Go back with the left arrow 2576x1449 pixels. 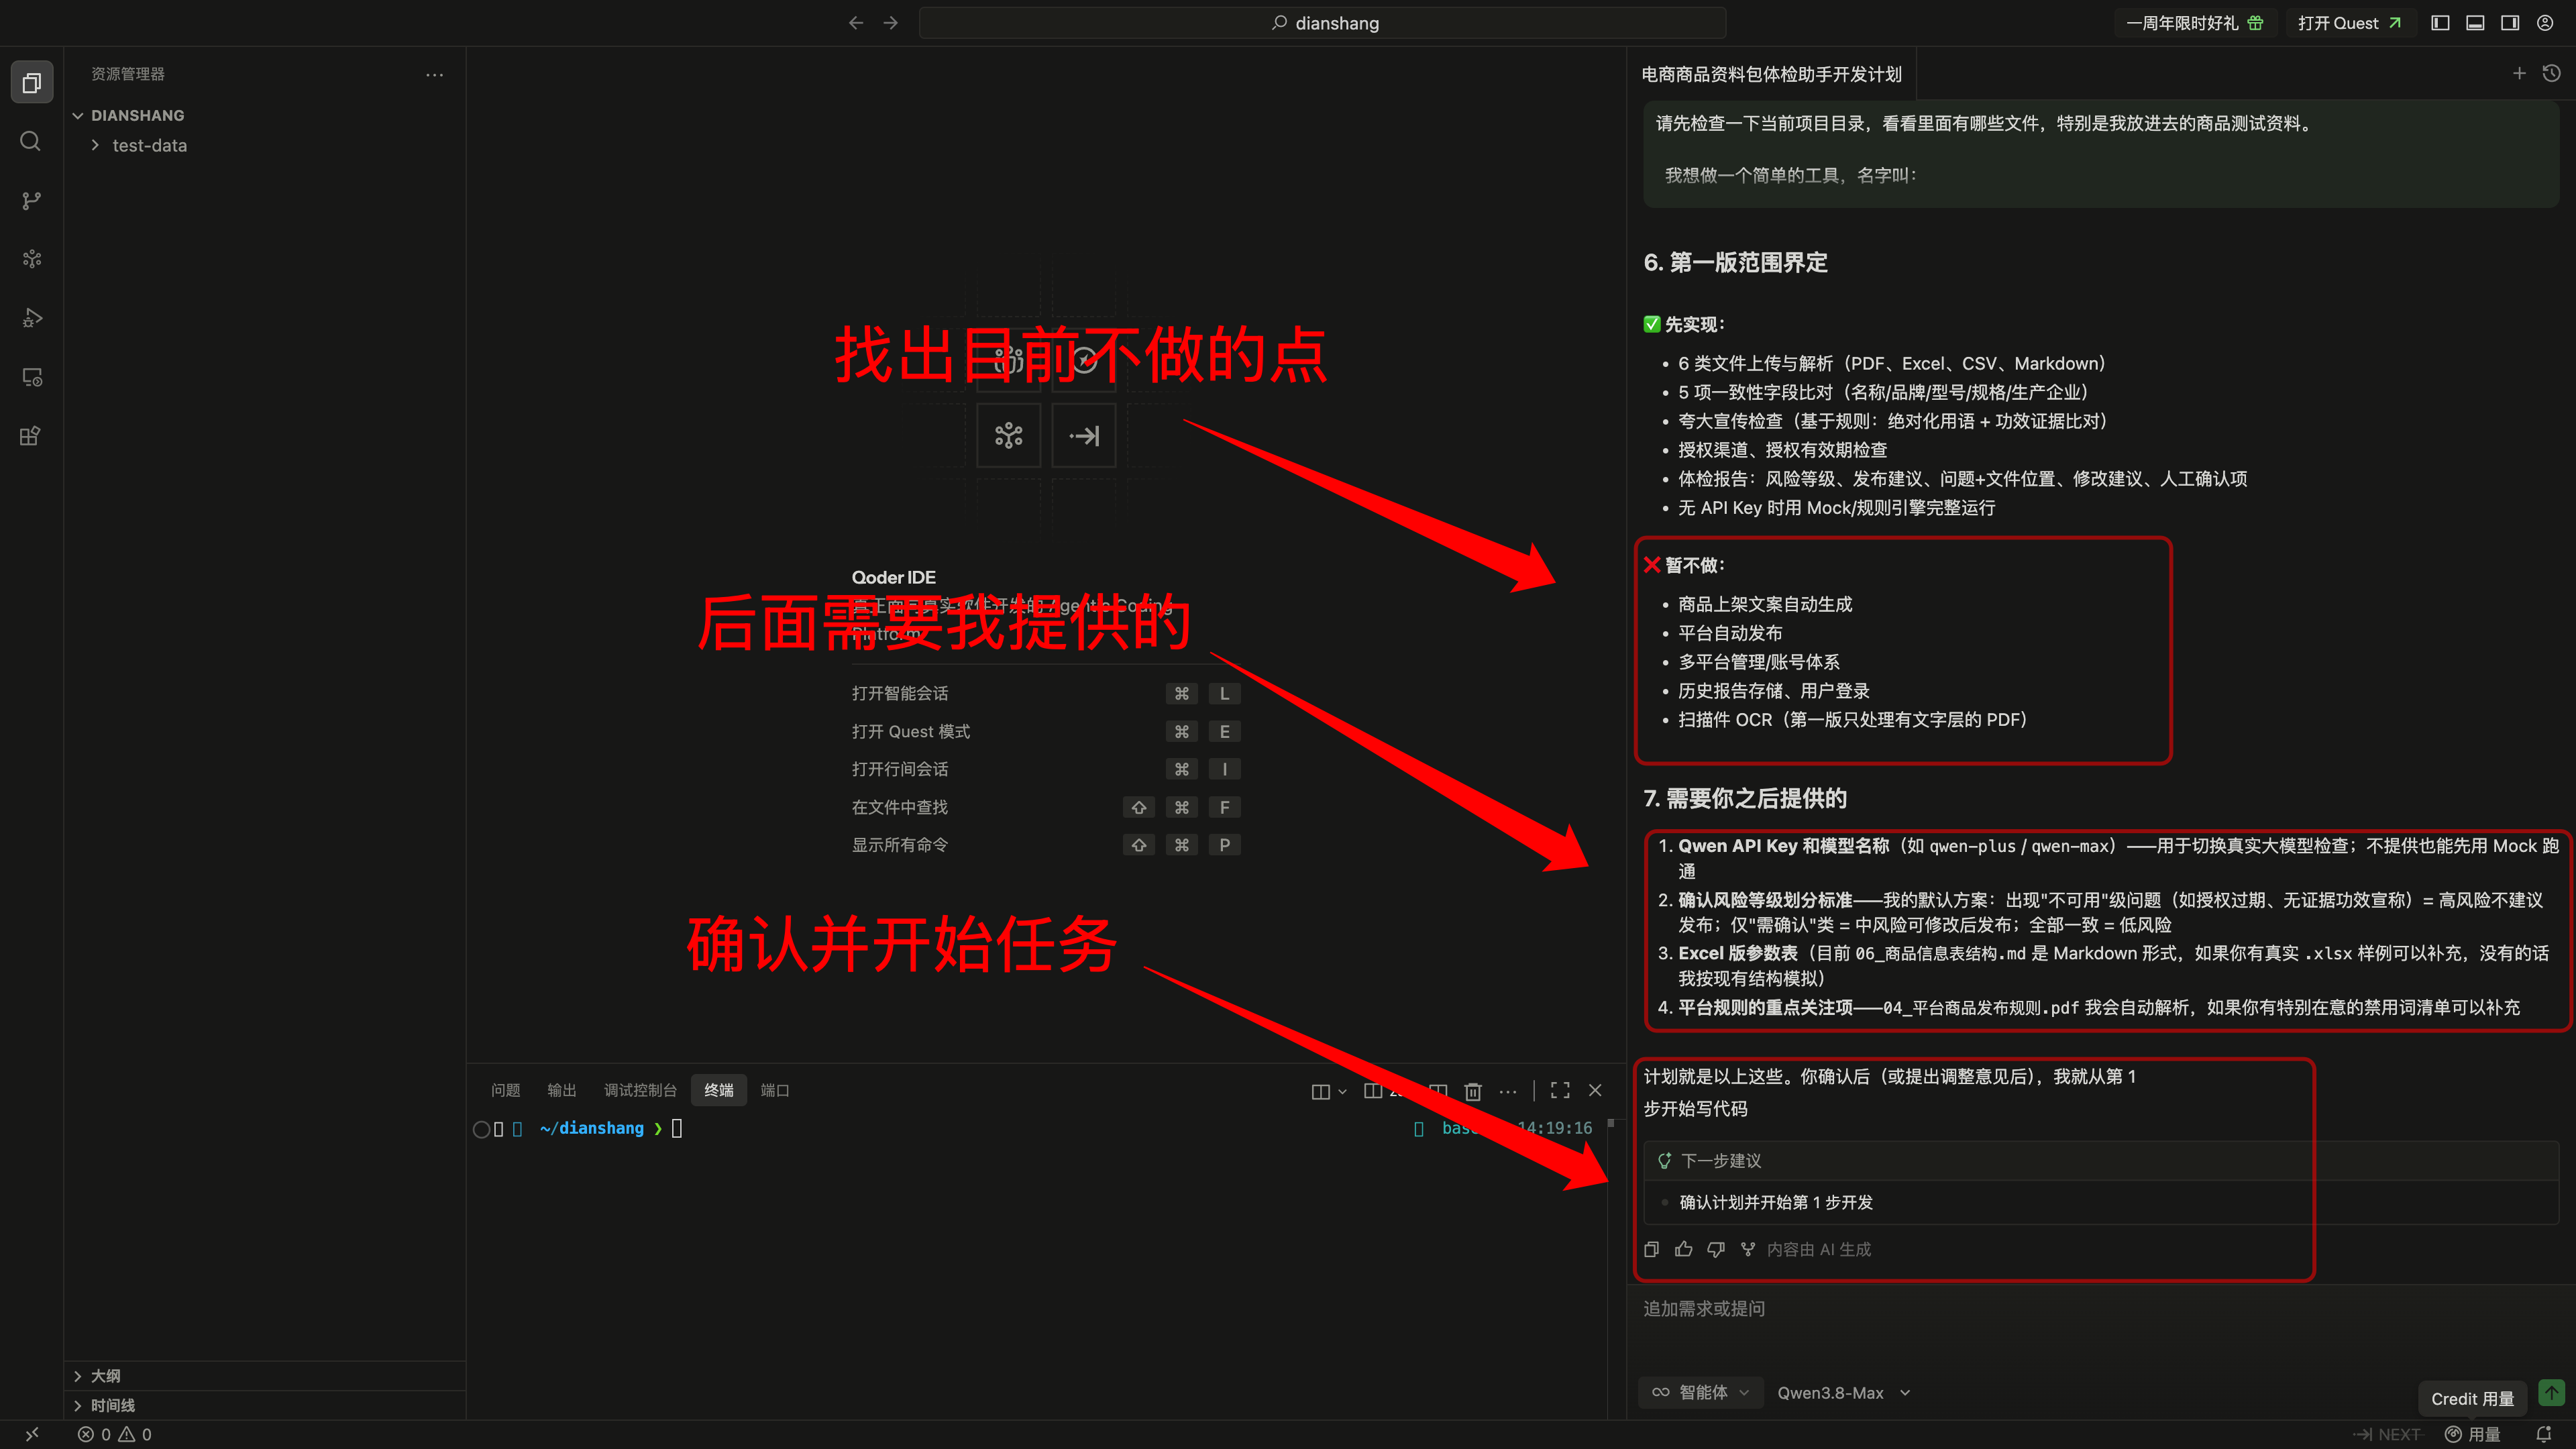[856, 23]
